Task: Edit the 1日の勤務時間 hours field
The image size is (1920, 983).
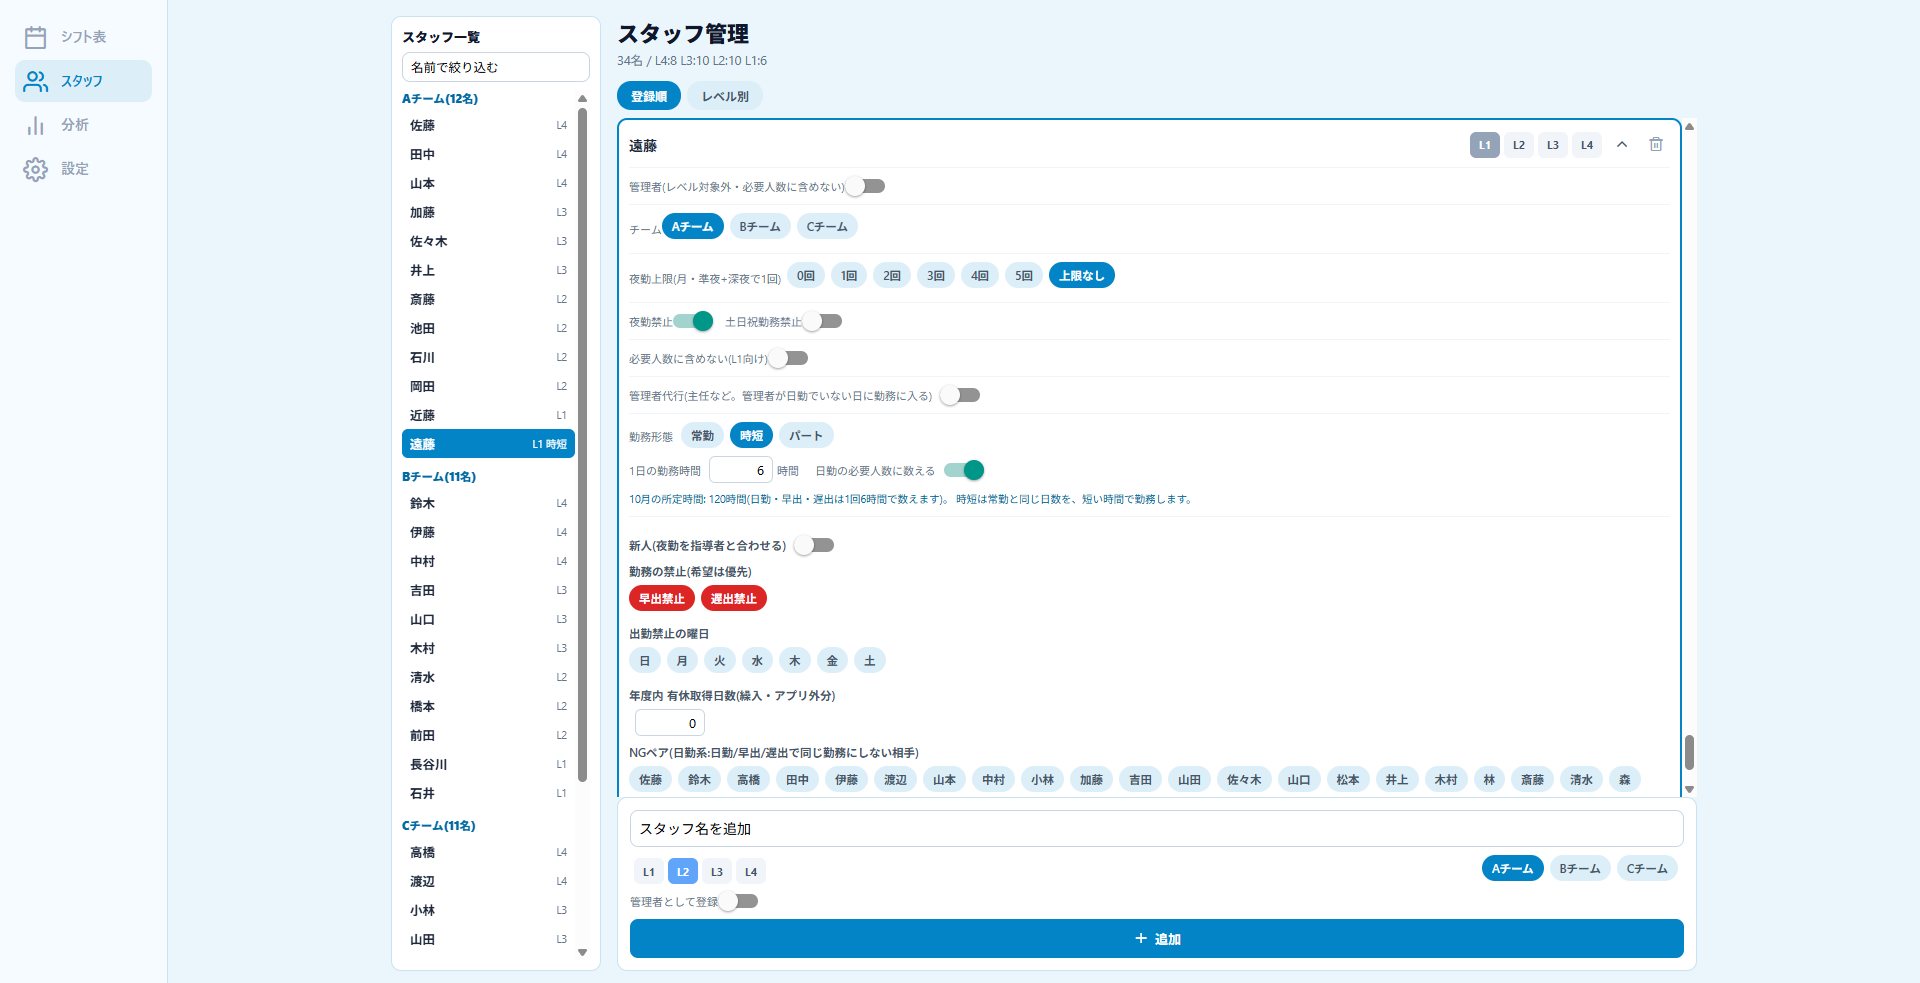Action: 741,470
